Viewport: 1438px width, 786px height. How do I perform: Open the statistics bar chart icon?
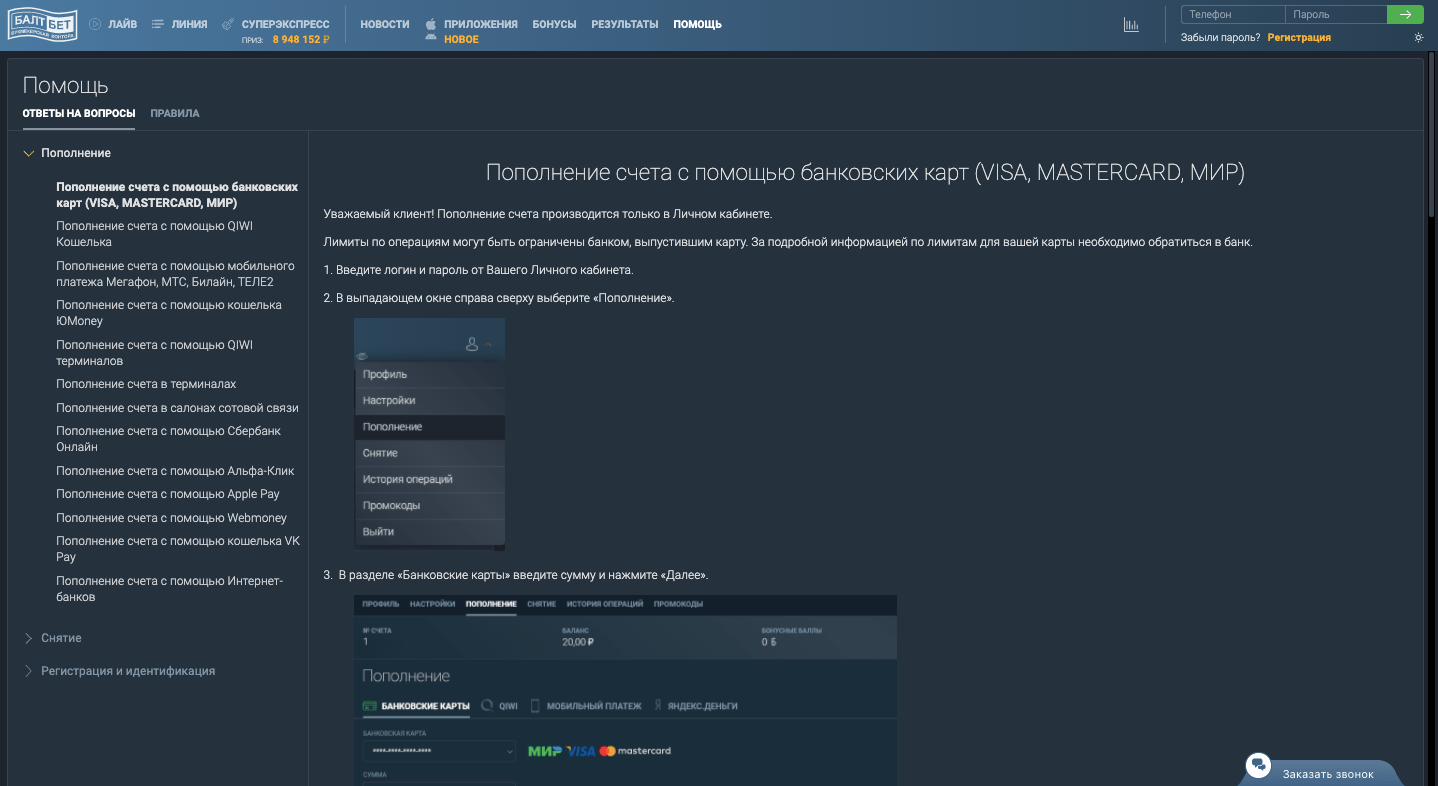click(x=1131, y=25)
